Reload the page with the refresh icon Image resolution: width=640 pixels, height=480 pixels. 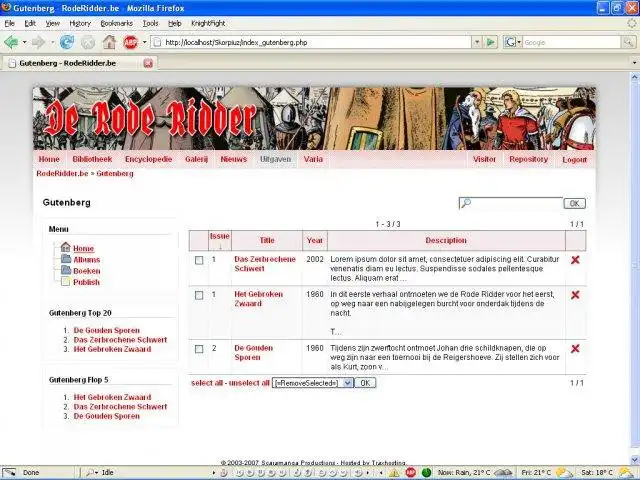click(x=67, y=42)
